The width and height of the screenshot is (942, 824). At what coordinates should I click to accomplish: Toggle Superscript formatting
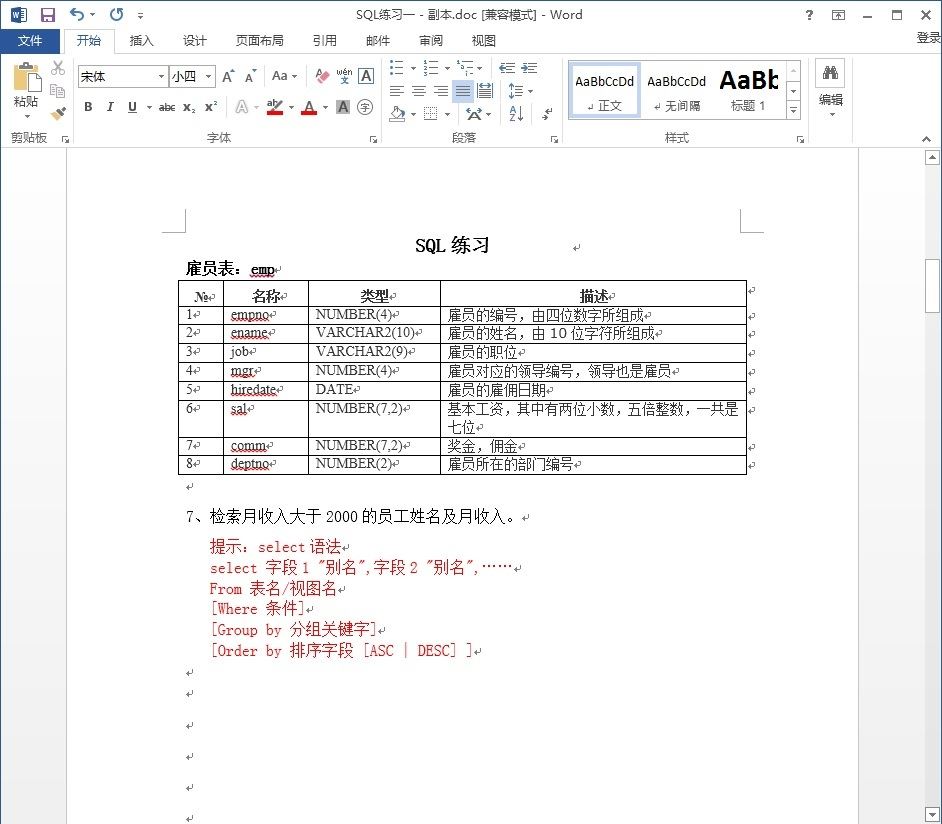pos(211,108)
